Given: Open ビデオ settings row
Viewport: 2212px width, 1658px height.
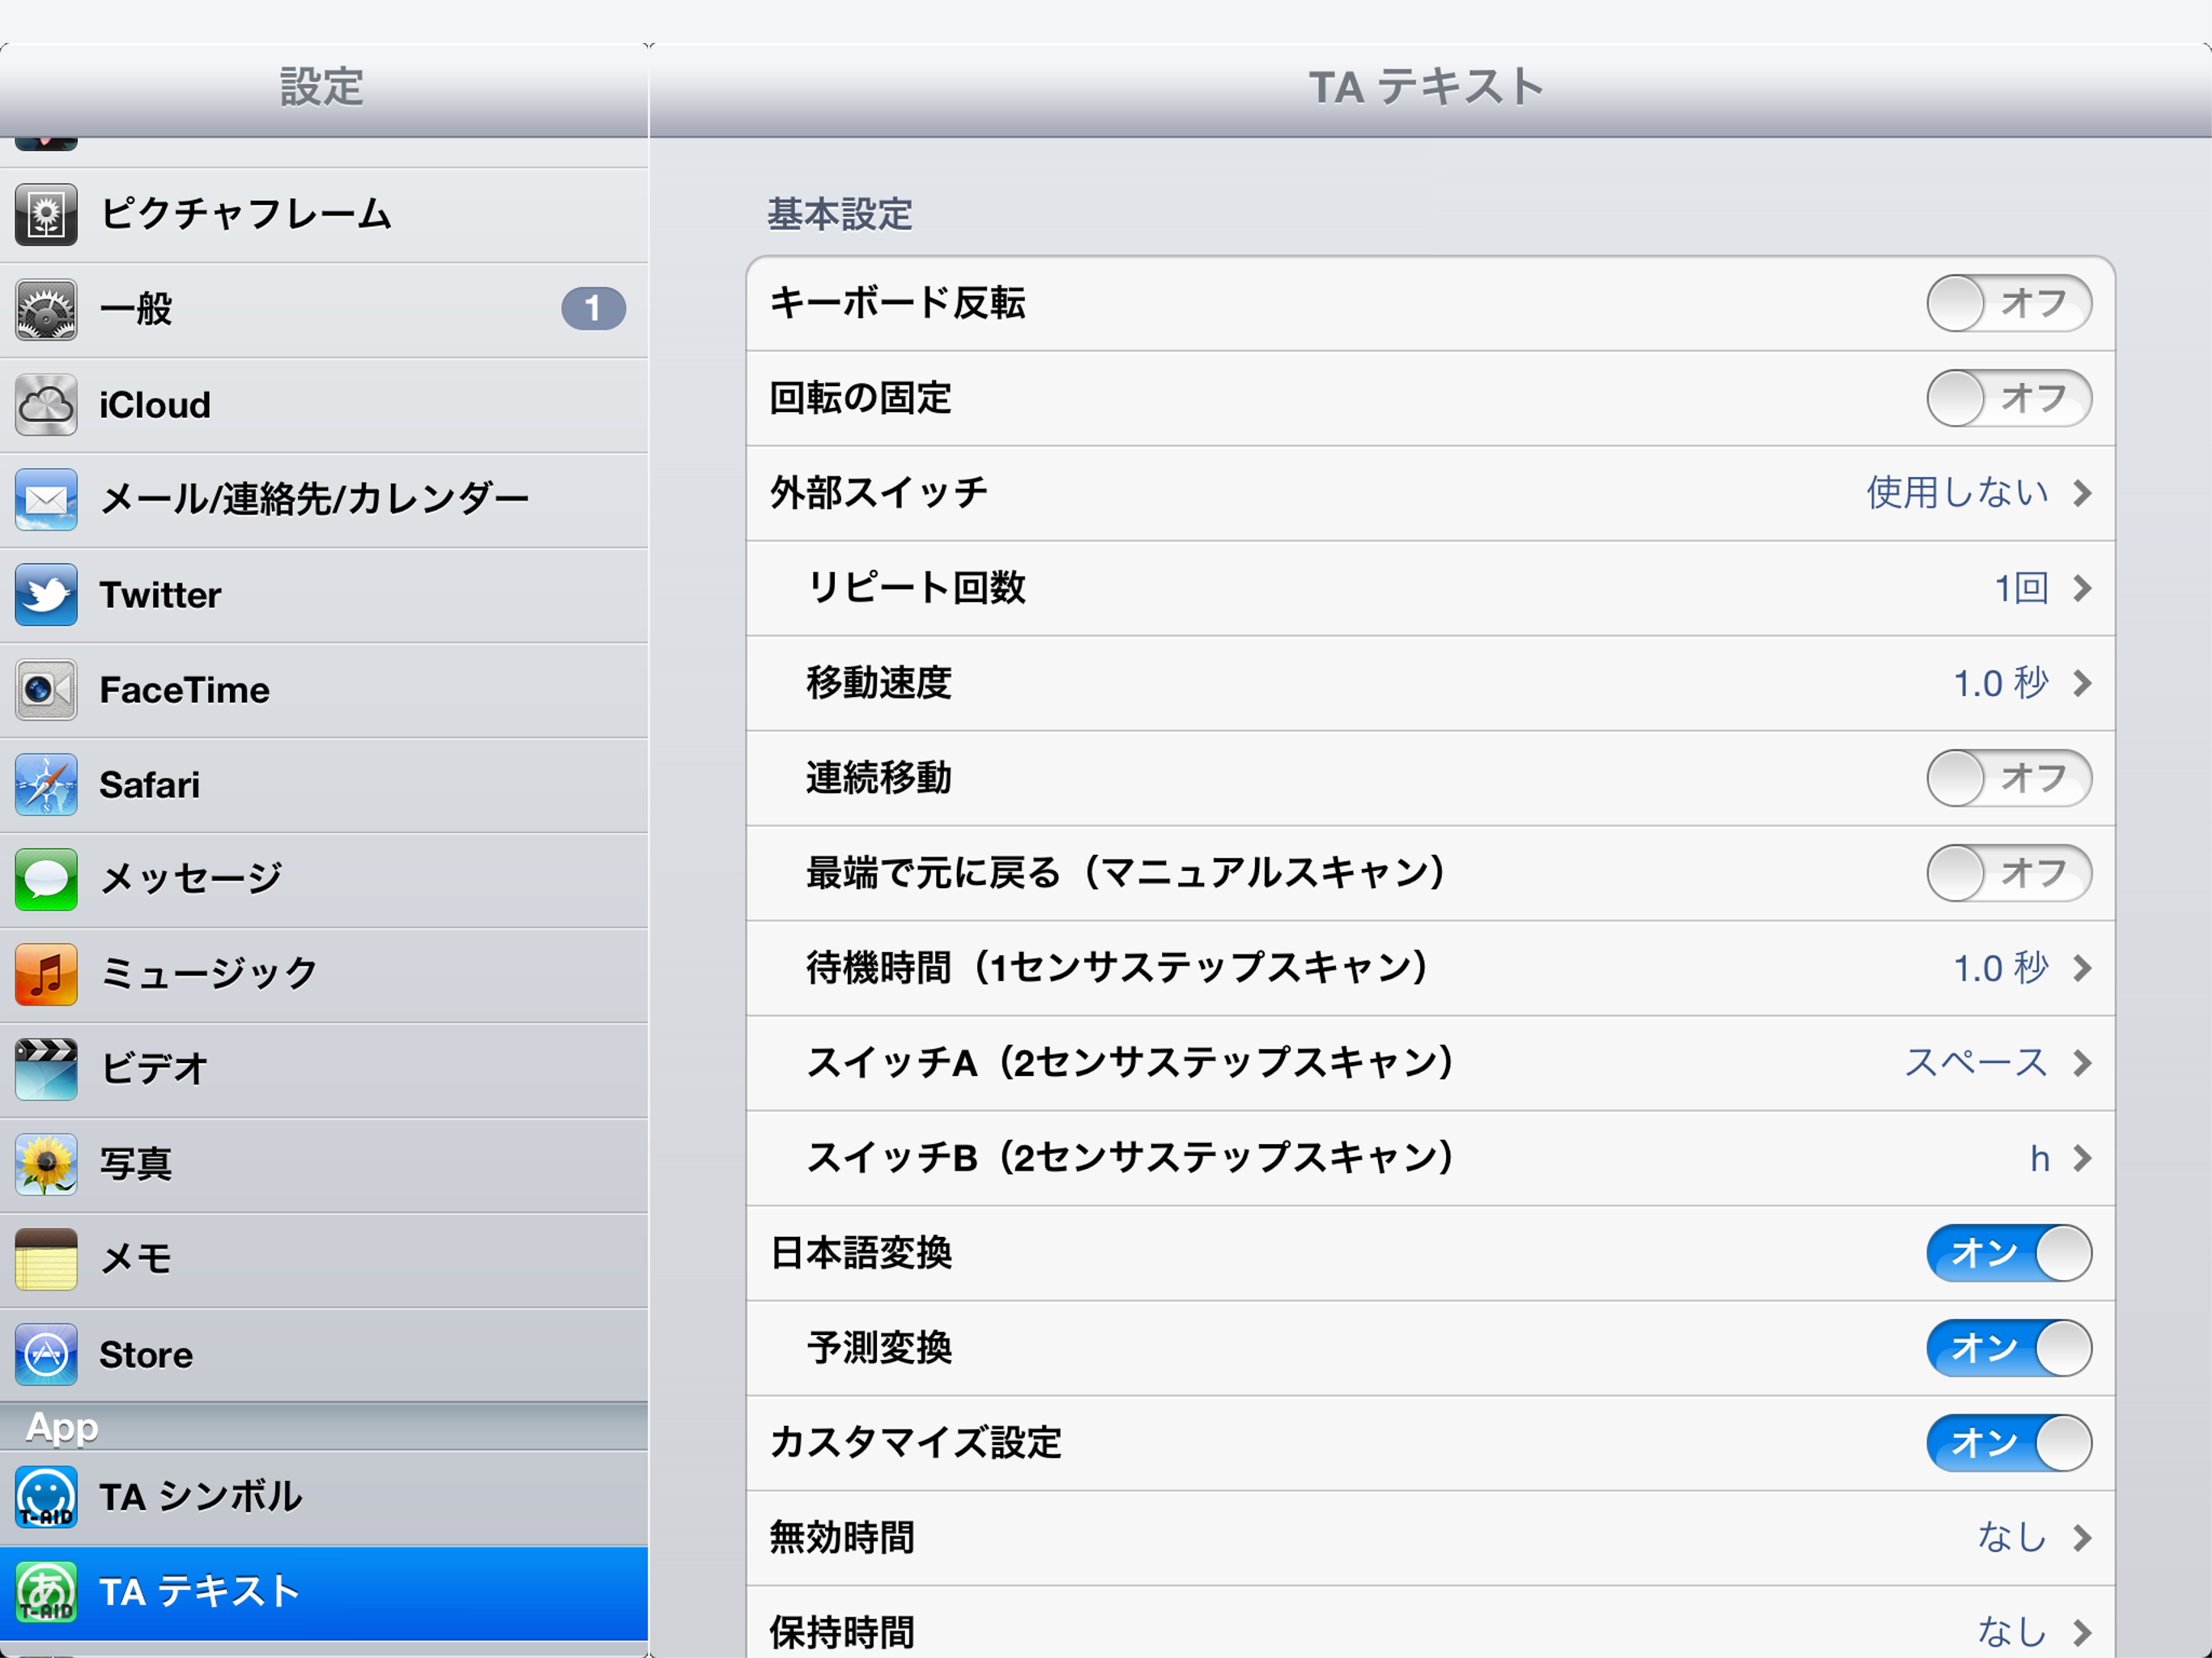Looking at the screenshot, I should pos(324,1070).
